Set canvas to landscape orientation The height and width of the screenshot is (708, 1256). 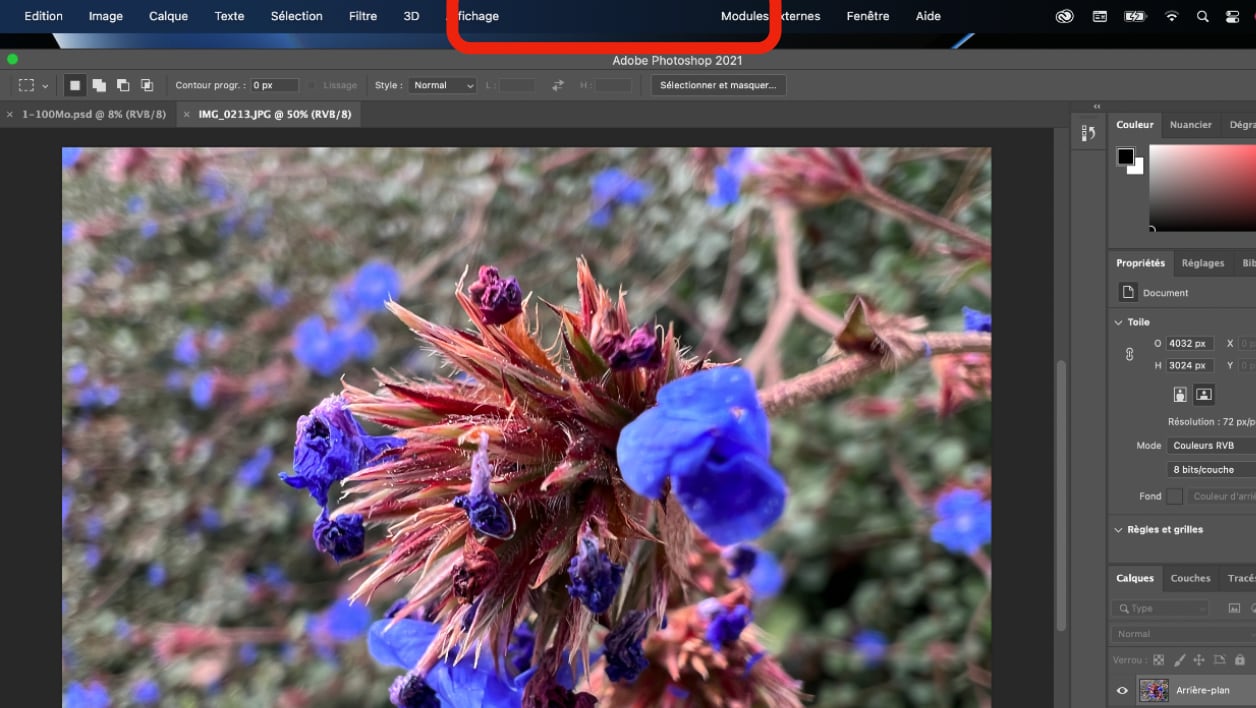coord(1204,394)
